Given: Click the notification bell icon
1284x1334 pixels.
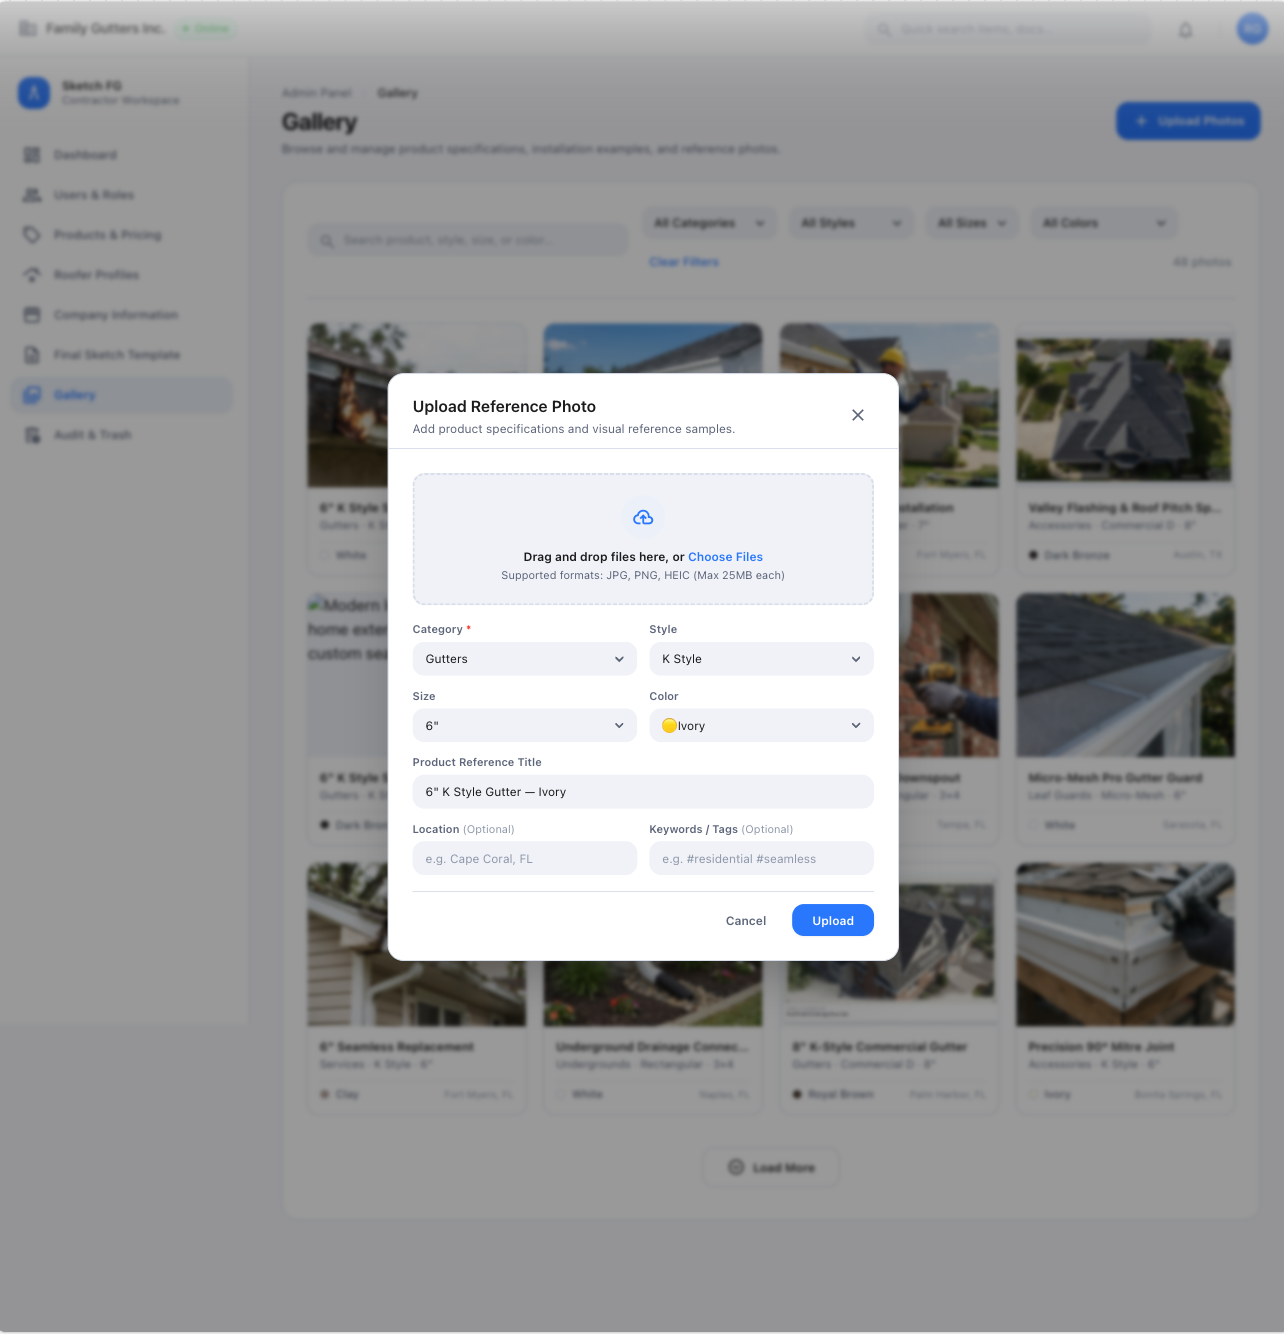Looking at the screenshot, I should [x=1185, y=30].
